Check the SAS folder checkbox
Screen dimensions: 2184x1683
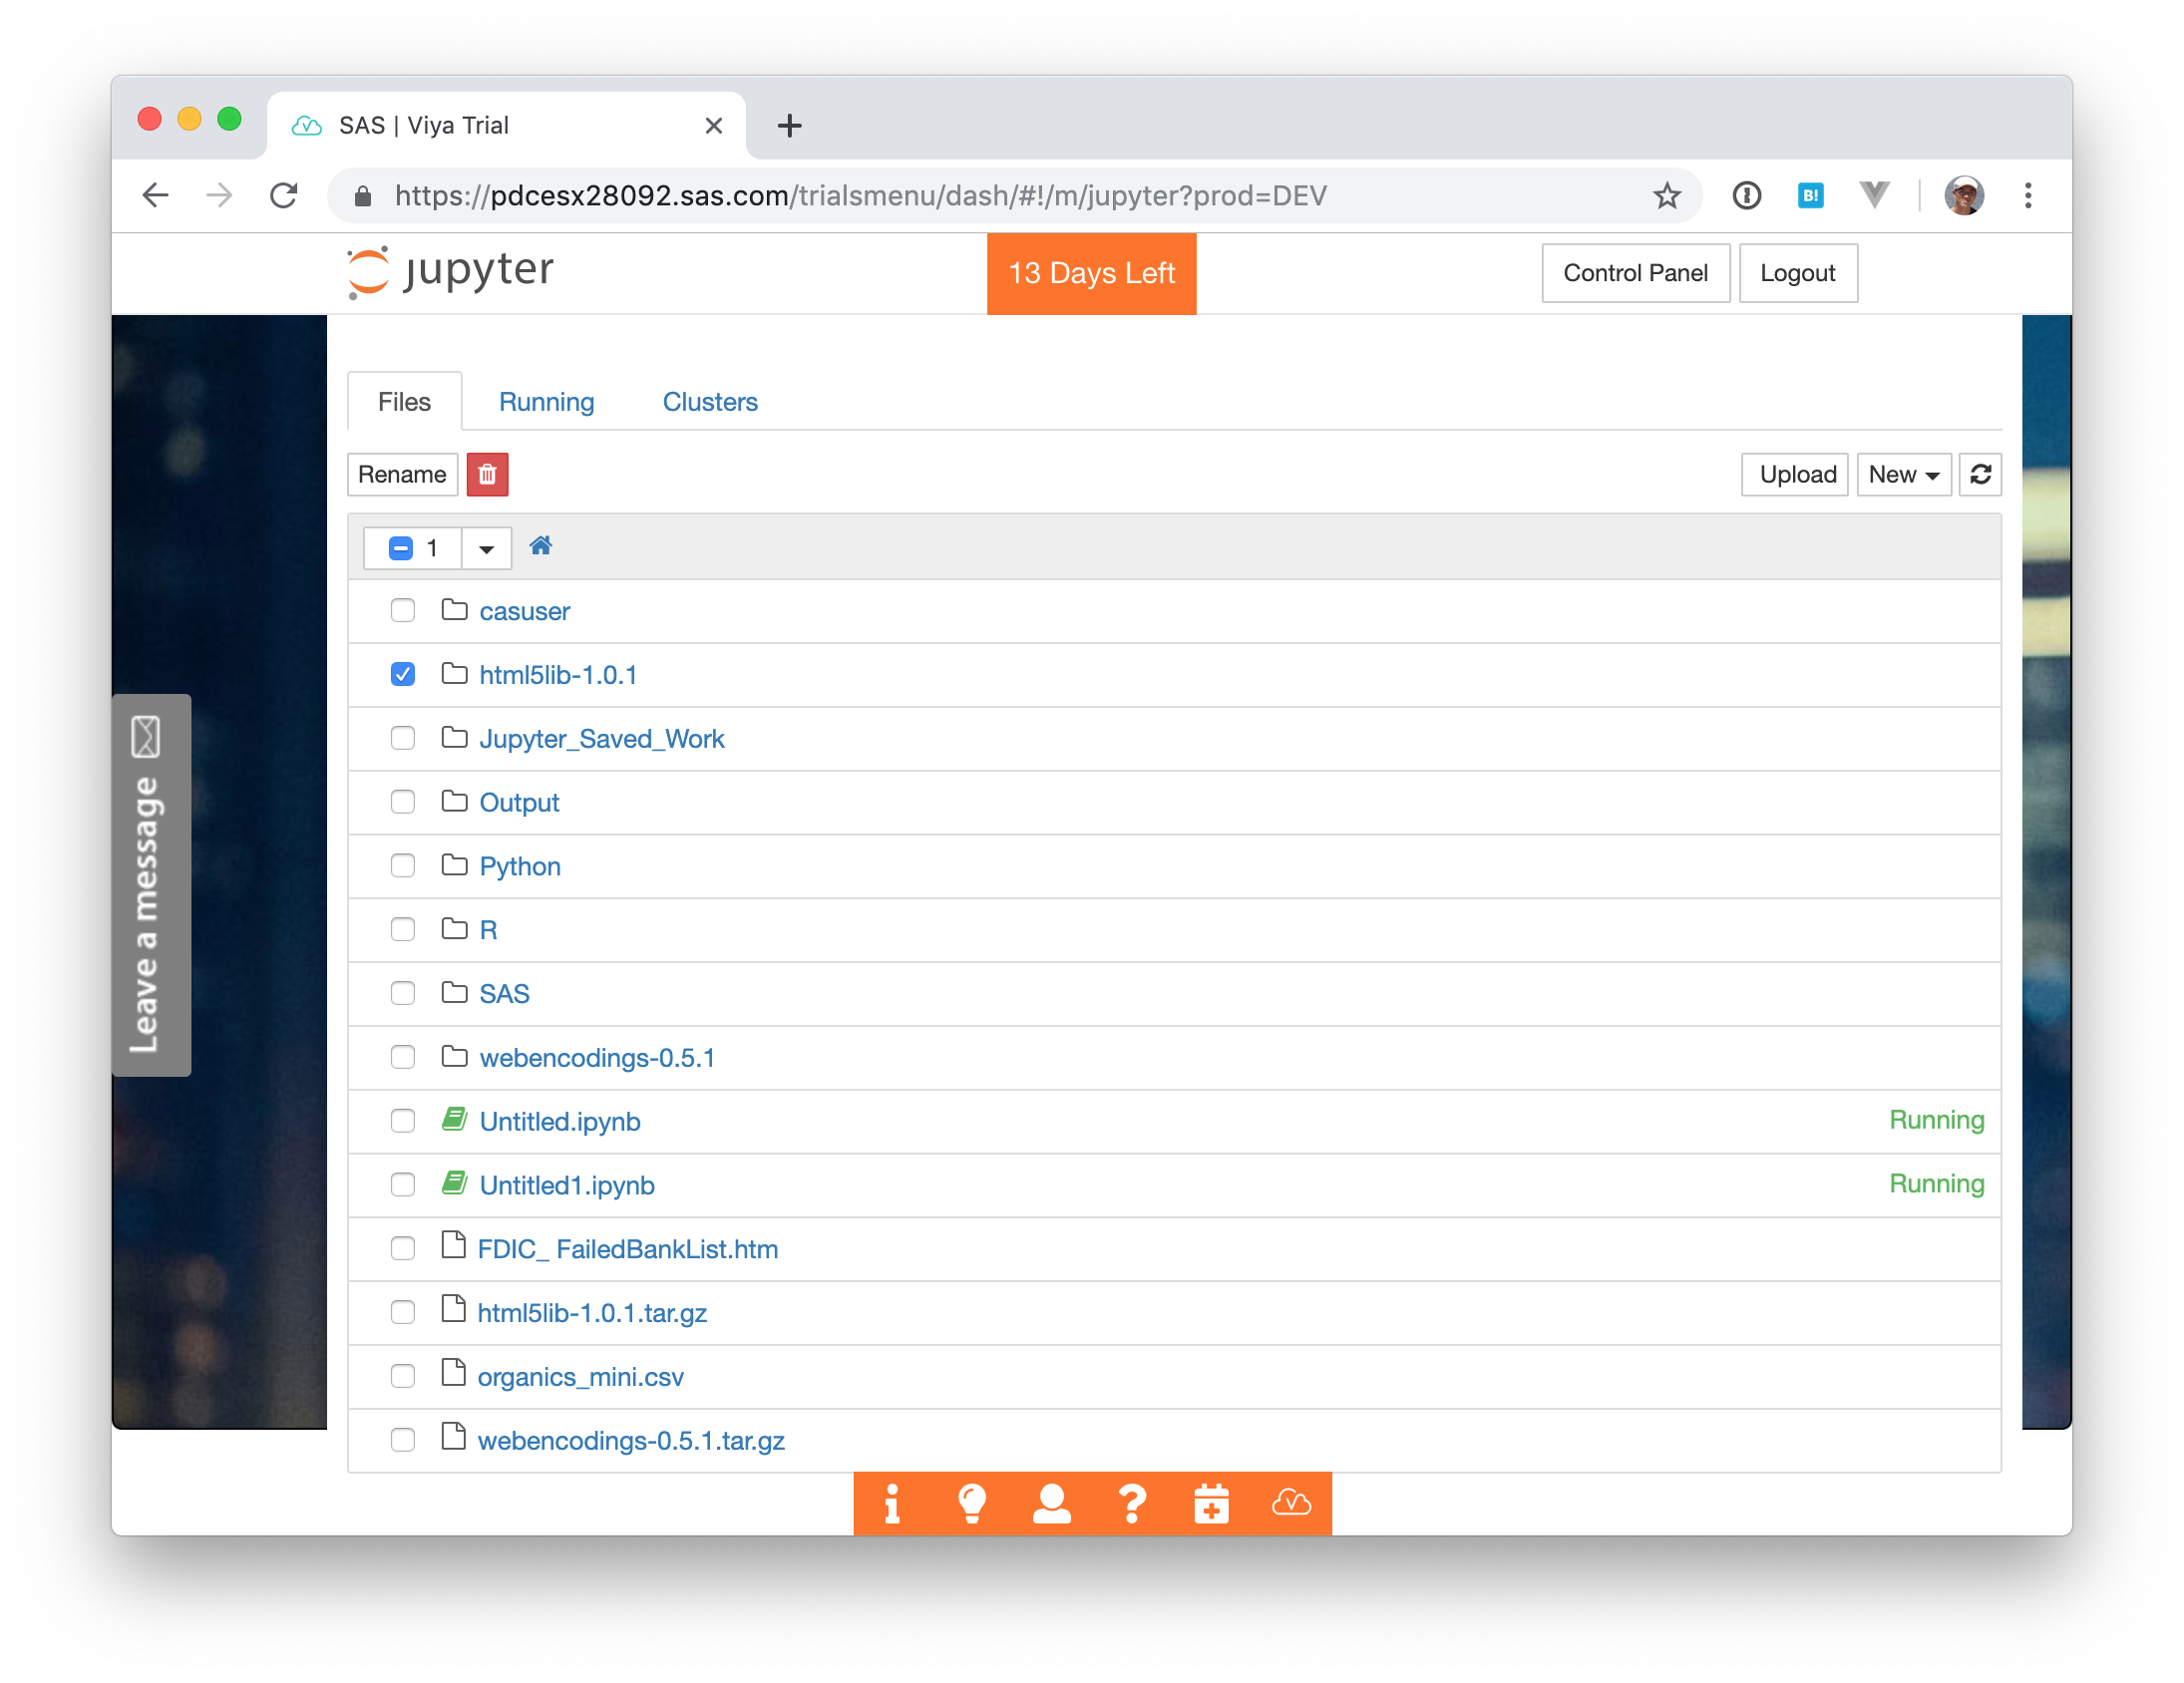(x=403, y=993)
